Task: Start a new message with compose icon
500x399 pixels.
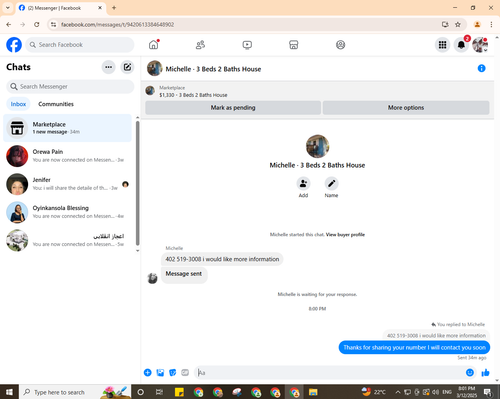Action: click(x=127, y=67)
